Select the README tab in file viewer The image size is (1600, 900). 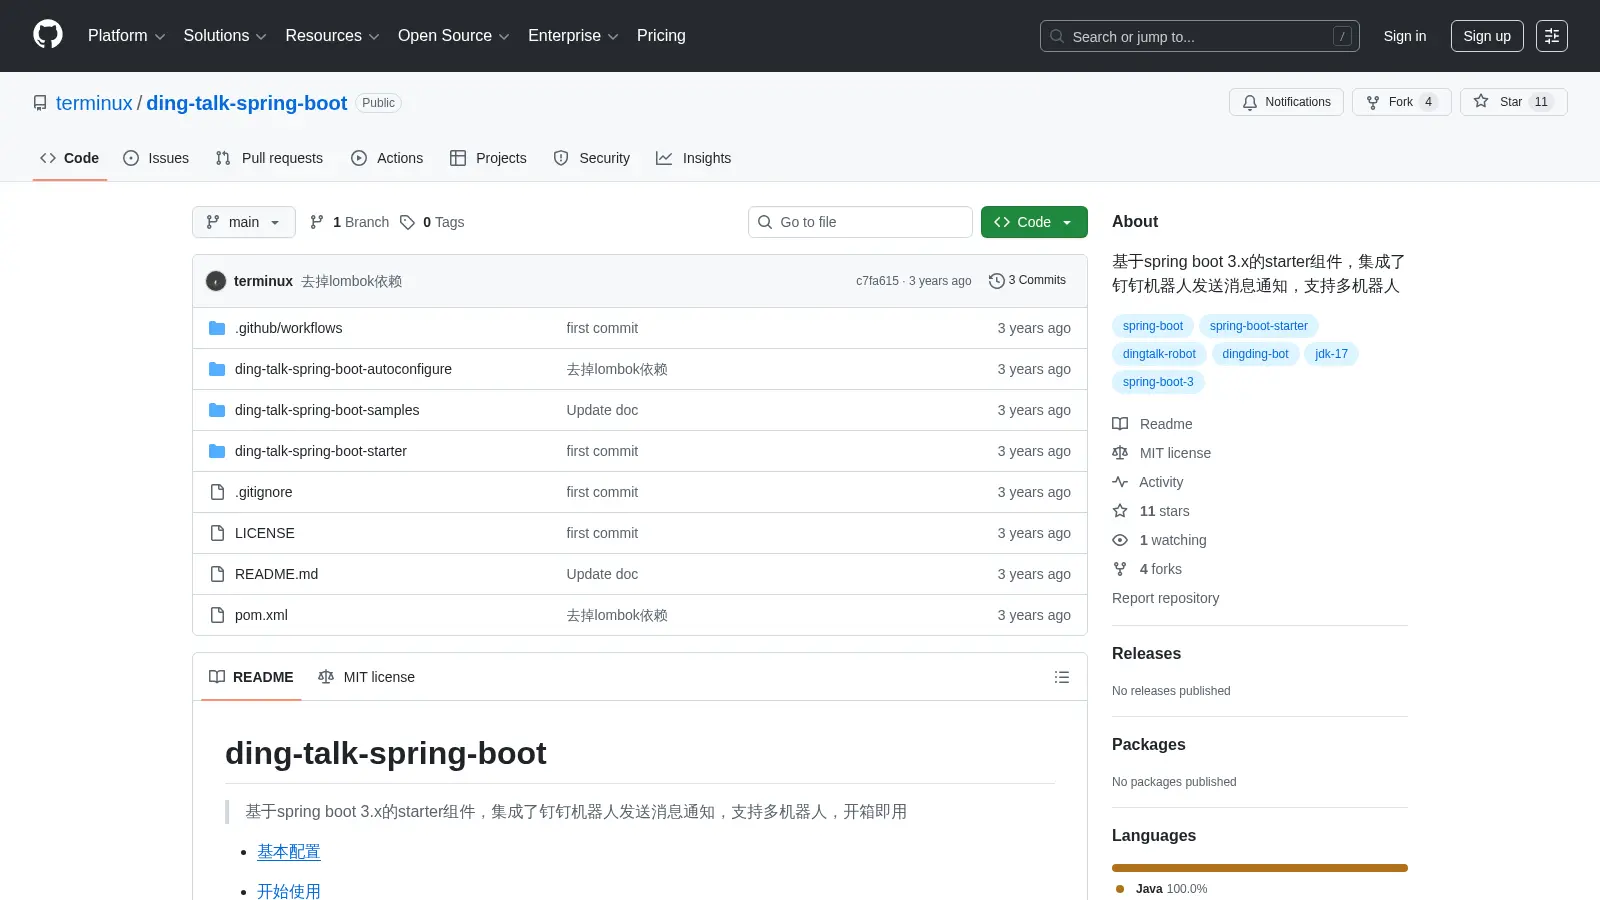click(251, 677)
